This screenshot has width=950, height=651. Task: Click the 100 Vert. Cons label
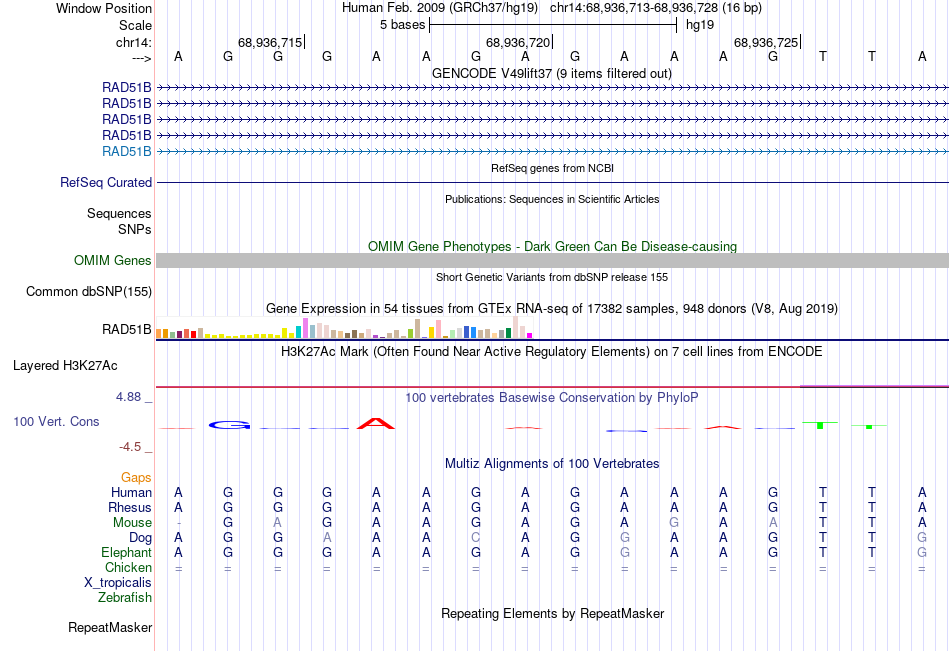coord(56,421)
